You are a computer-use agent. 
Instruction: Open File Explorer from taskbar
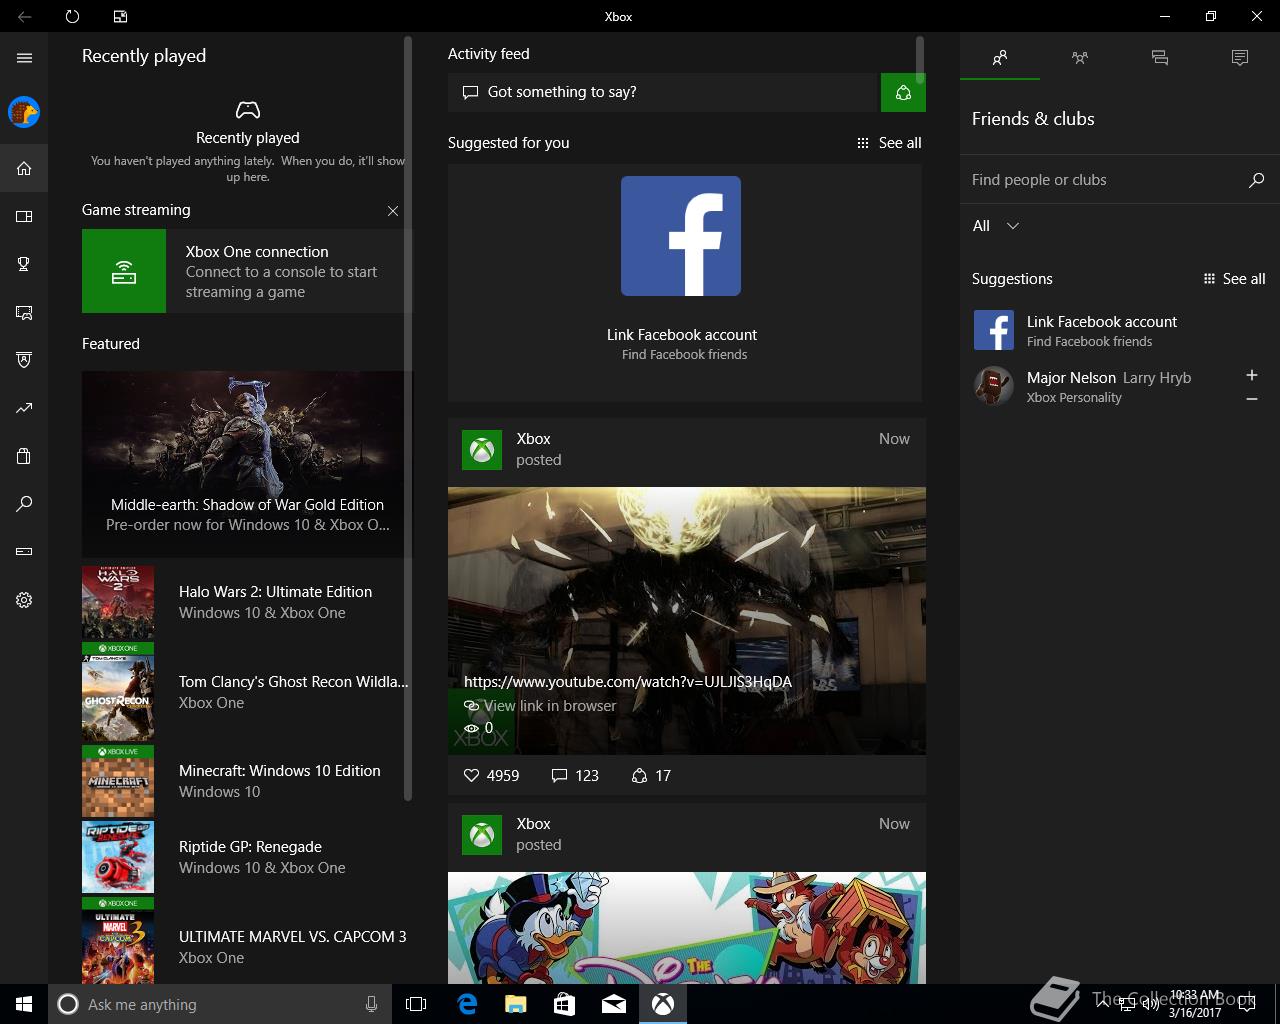coord(515,1004)
